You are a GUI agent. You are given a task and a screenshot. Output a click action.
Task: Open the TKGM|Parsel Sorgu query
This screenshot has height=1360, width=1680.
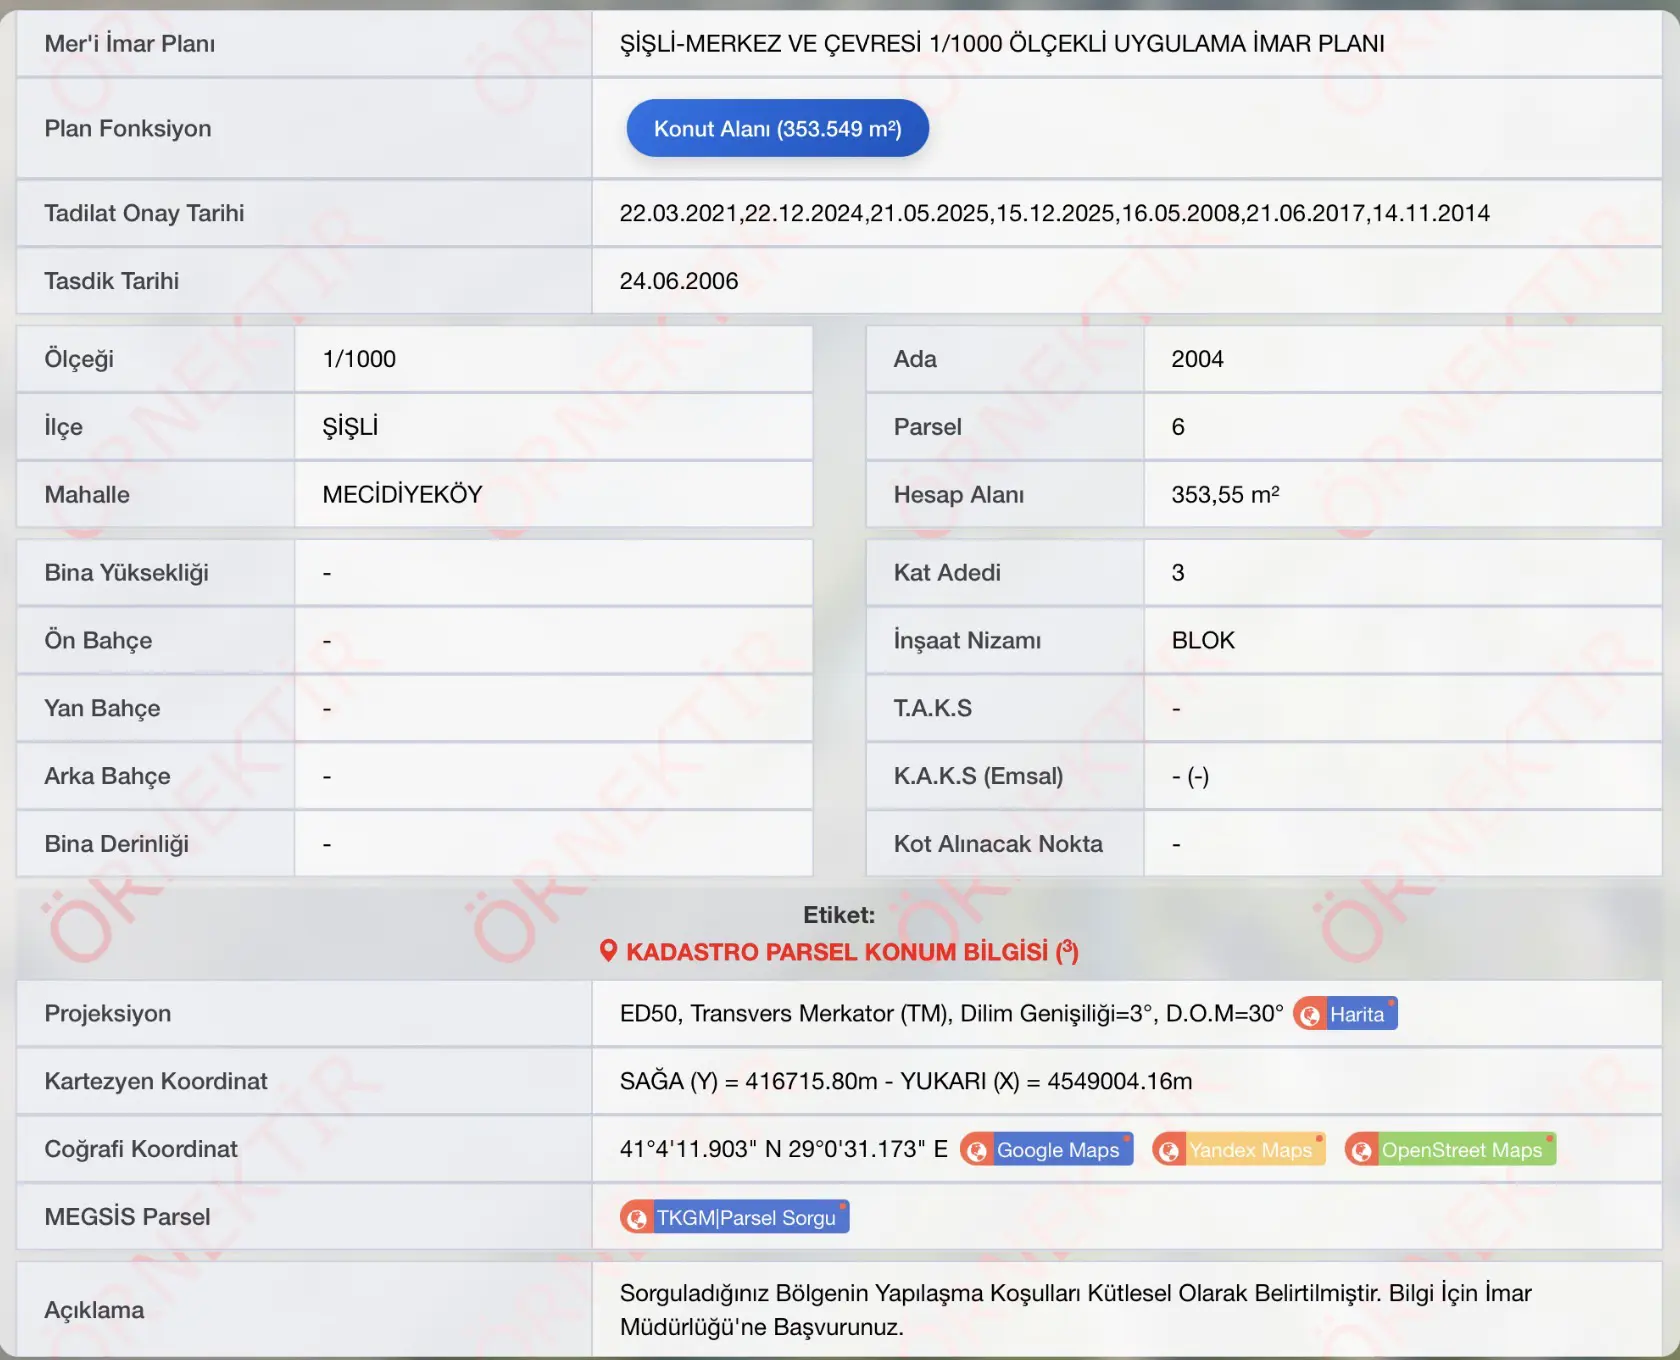click(x=735, y=1218)
